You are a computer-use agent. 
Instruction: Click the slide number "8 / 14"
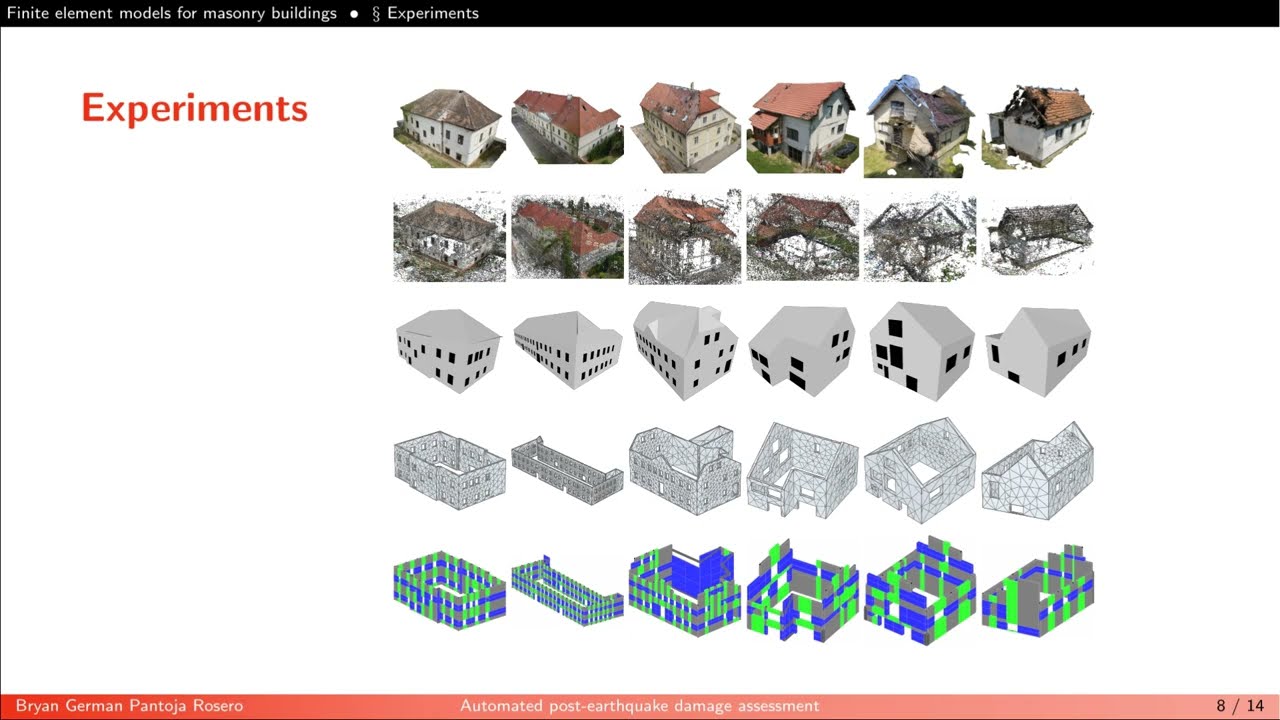coord(1240,706)
